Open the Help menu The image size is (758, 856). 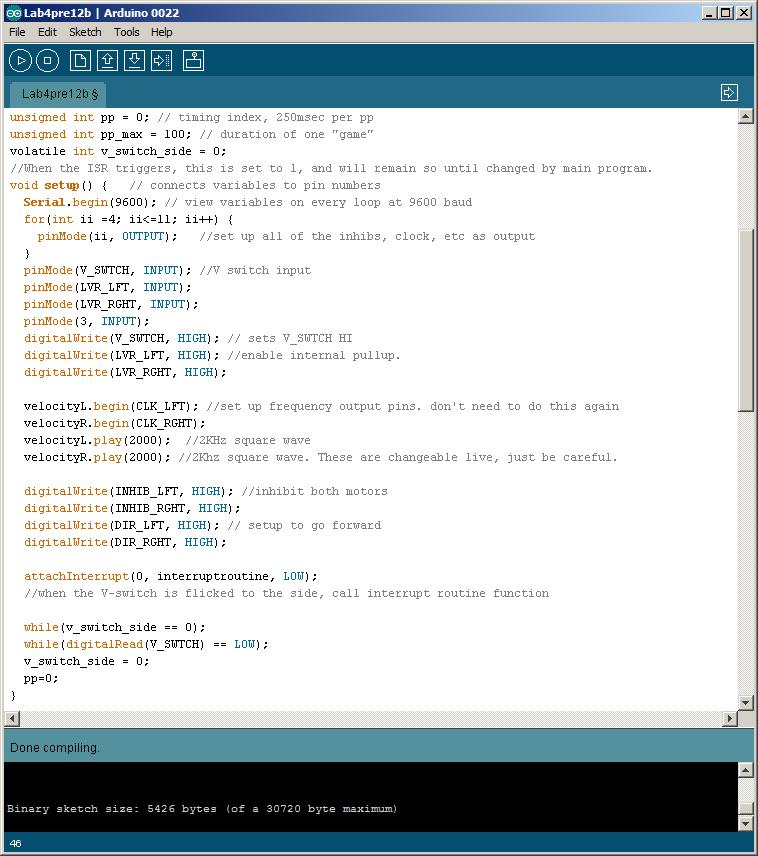point(162,32)
